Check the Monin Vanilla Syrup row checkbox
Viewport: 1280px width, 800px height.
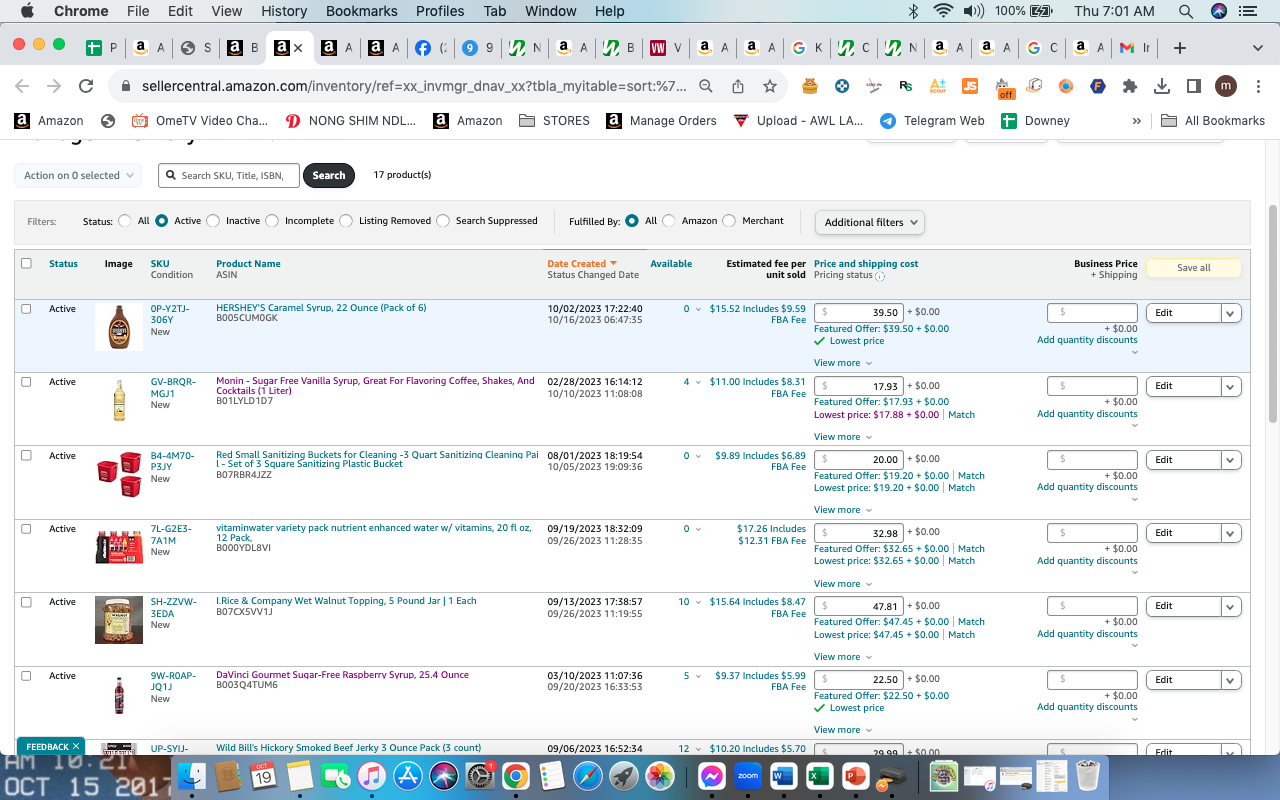tap(26, 381)
